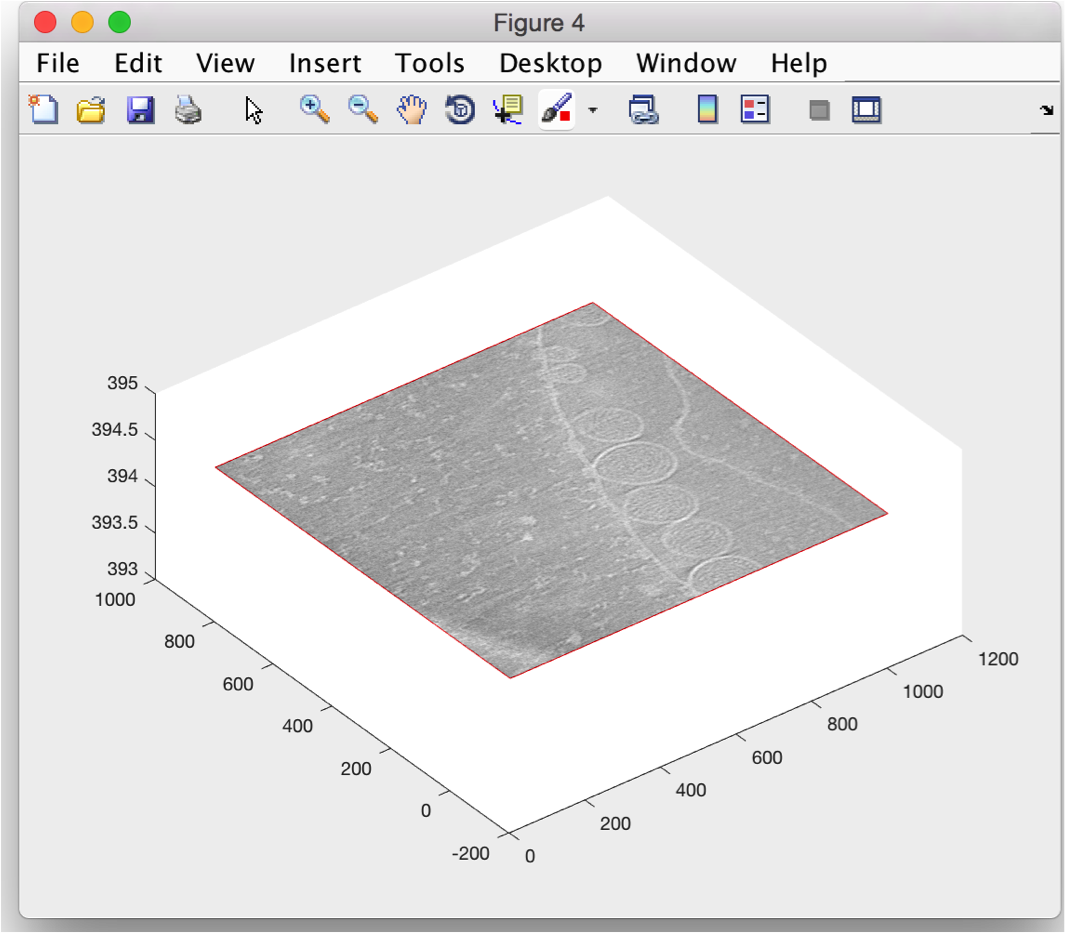
Task: Open the Window menu
Action: coord(686,63)
